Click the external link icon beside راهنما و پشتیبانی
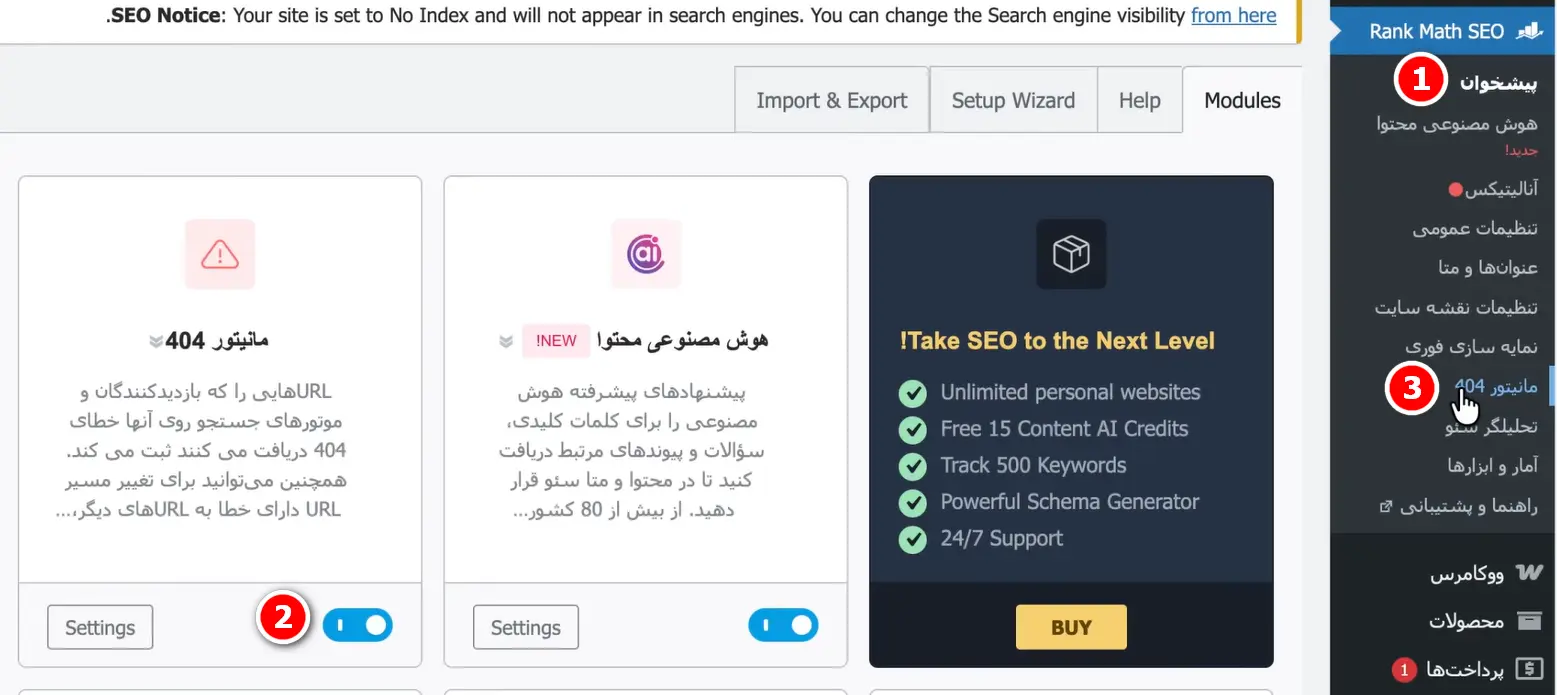Screen dimensions: 1557x695 [x=1384, y=507]
